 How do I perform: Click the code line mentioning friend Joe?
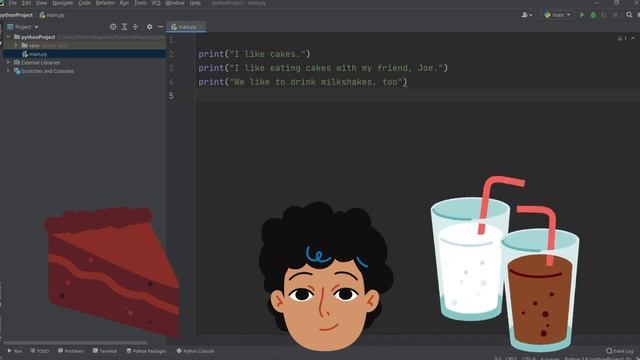pos(323,68)
